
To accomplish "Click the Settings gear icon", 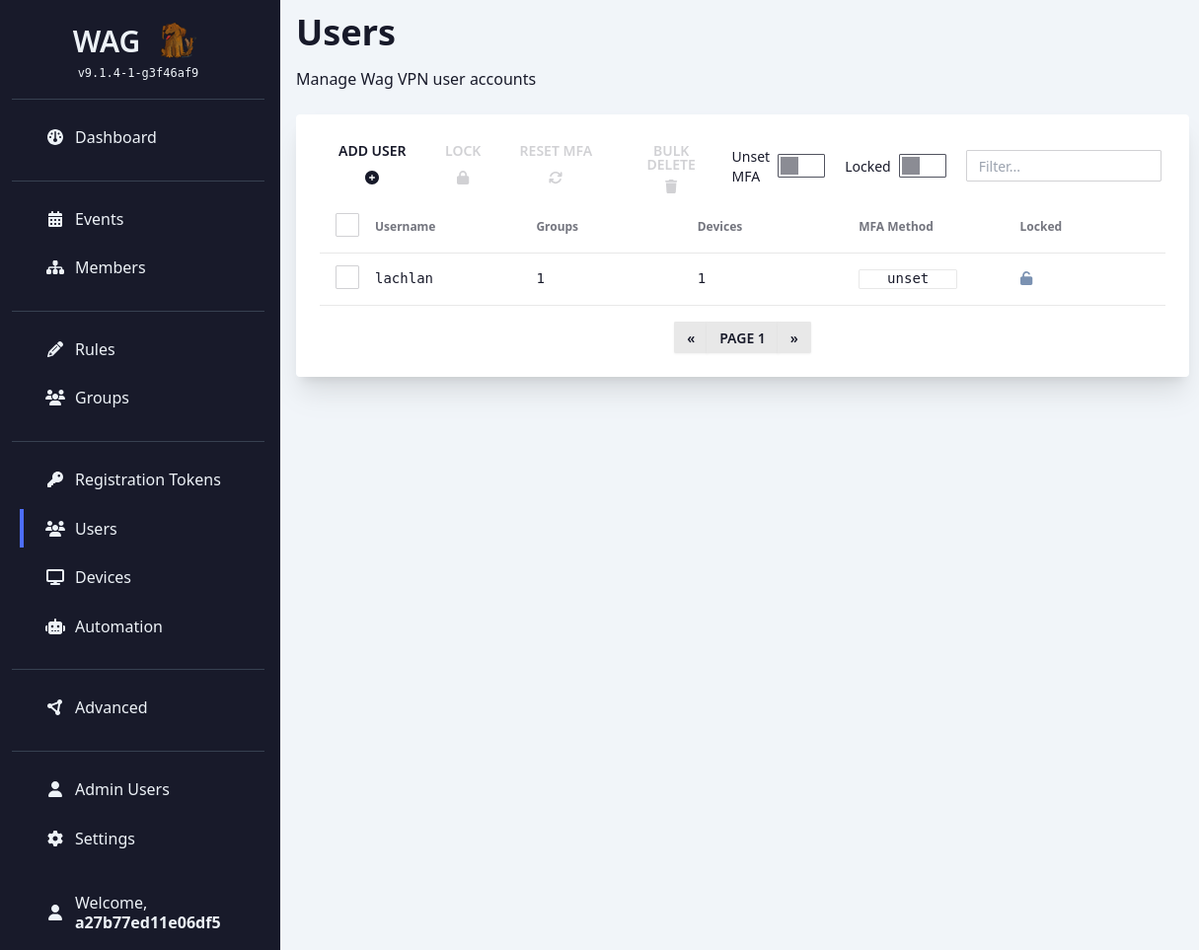I will pos(55,839).
